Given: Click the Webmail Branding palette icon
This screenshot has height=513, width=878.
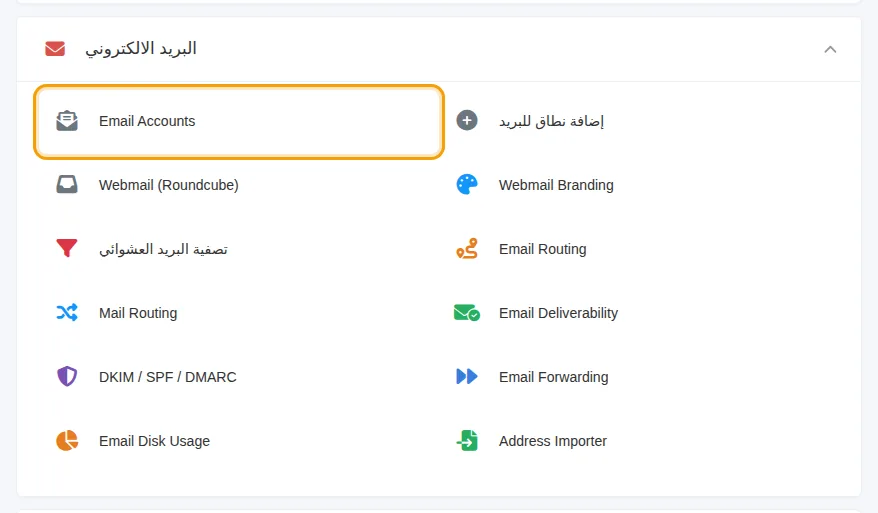Looking at the screenshot, I should tap(466, 184).
